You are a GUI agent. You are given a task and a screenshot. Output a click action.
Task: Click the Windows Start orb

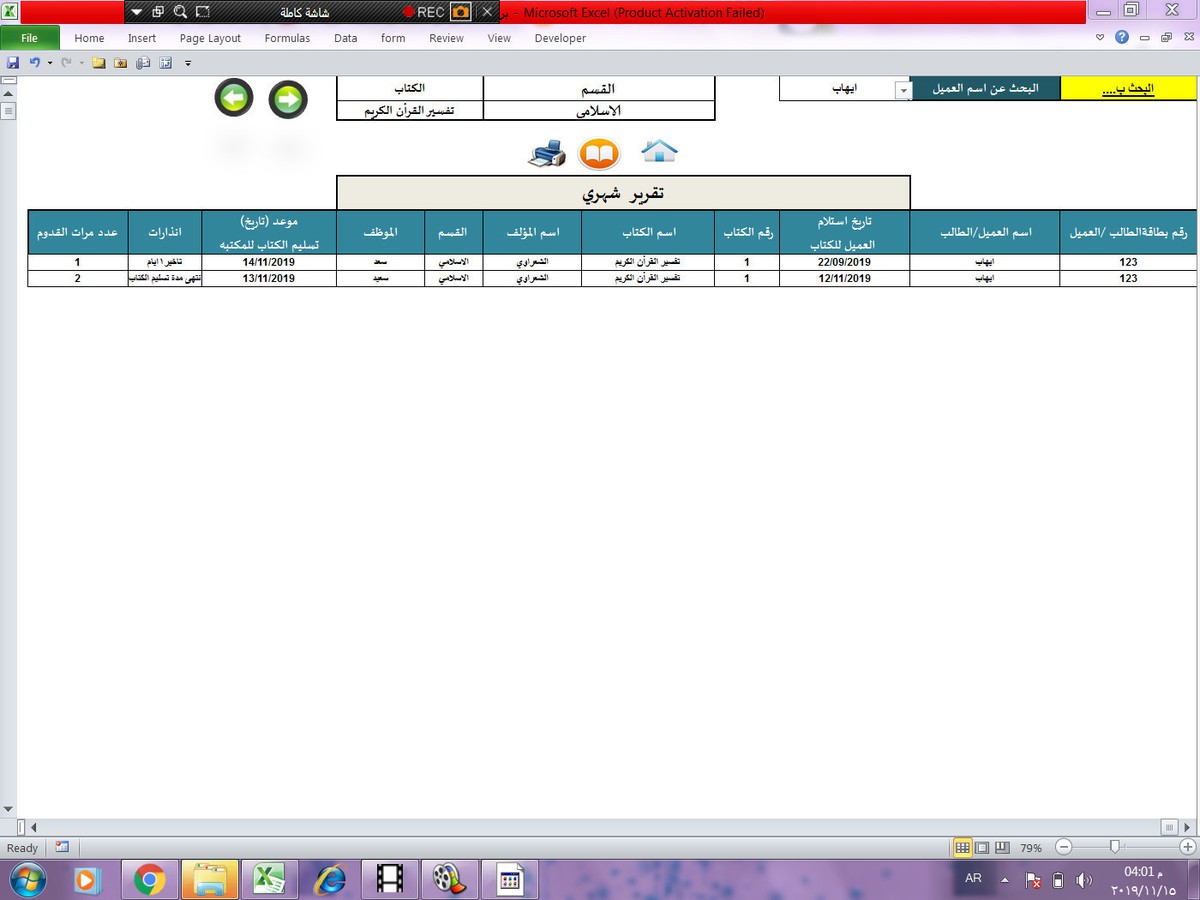tap(27, 880)
